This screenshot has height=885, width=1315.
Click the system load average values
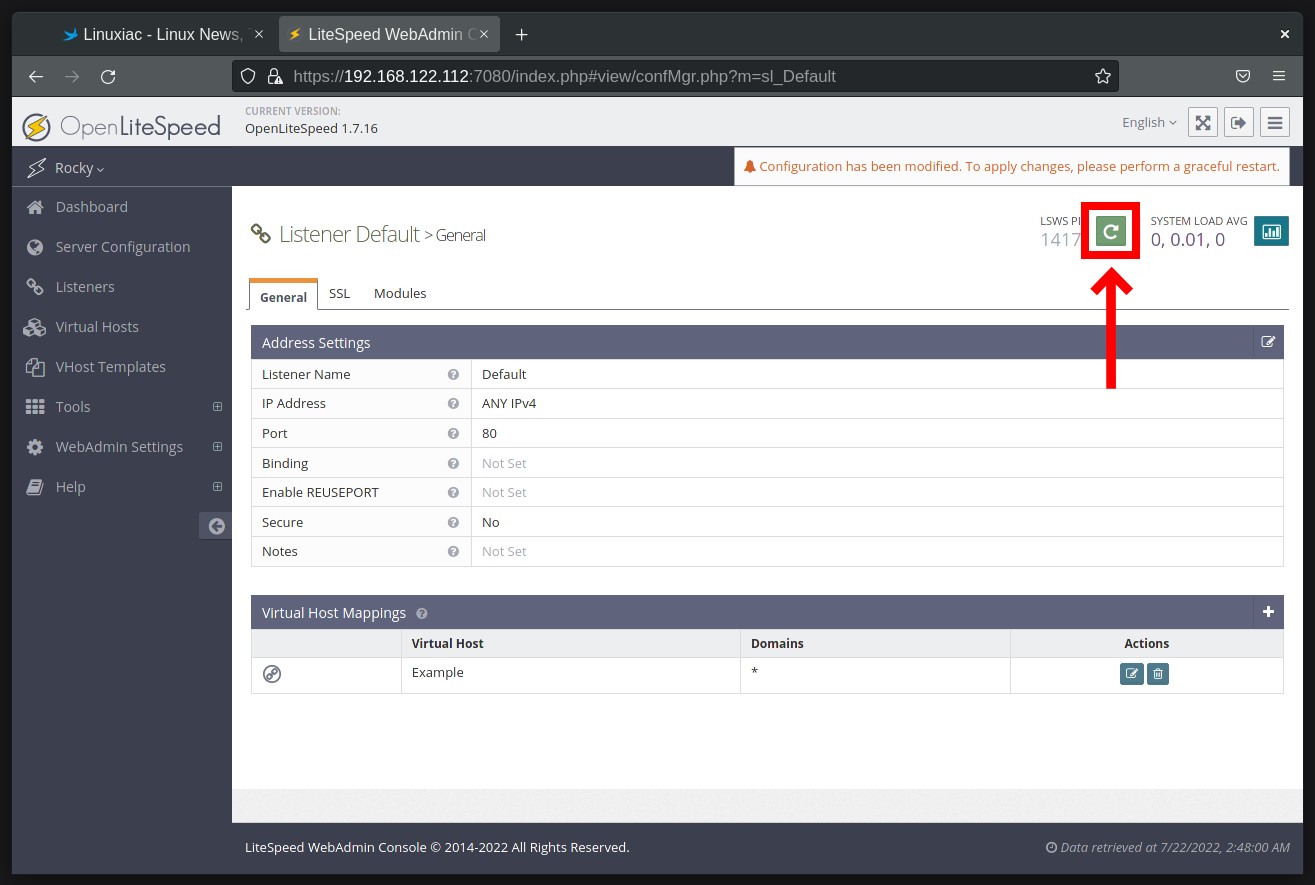pos(1187,239)
